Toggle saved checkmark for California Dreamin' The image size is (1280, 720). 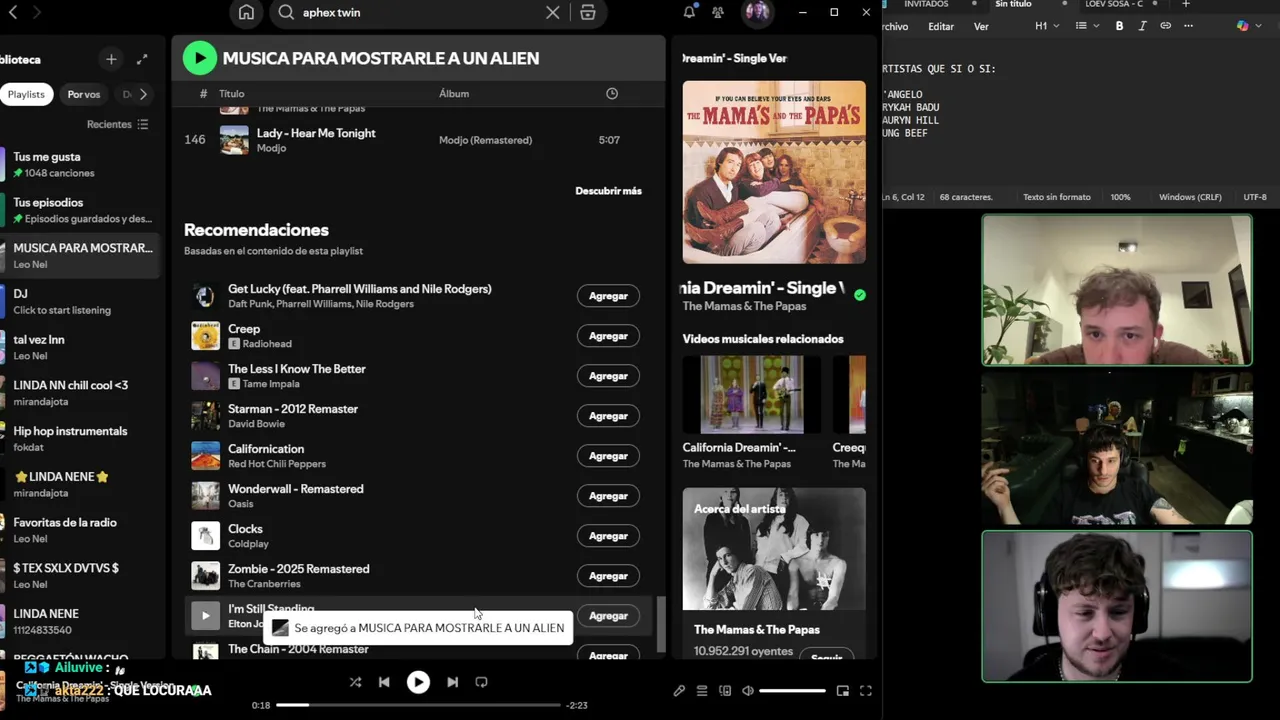pos(860,294)
